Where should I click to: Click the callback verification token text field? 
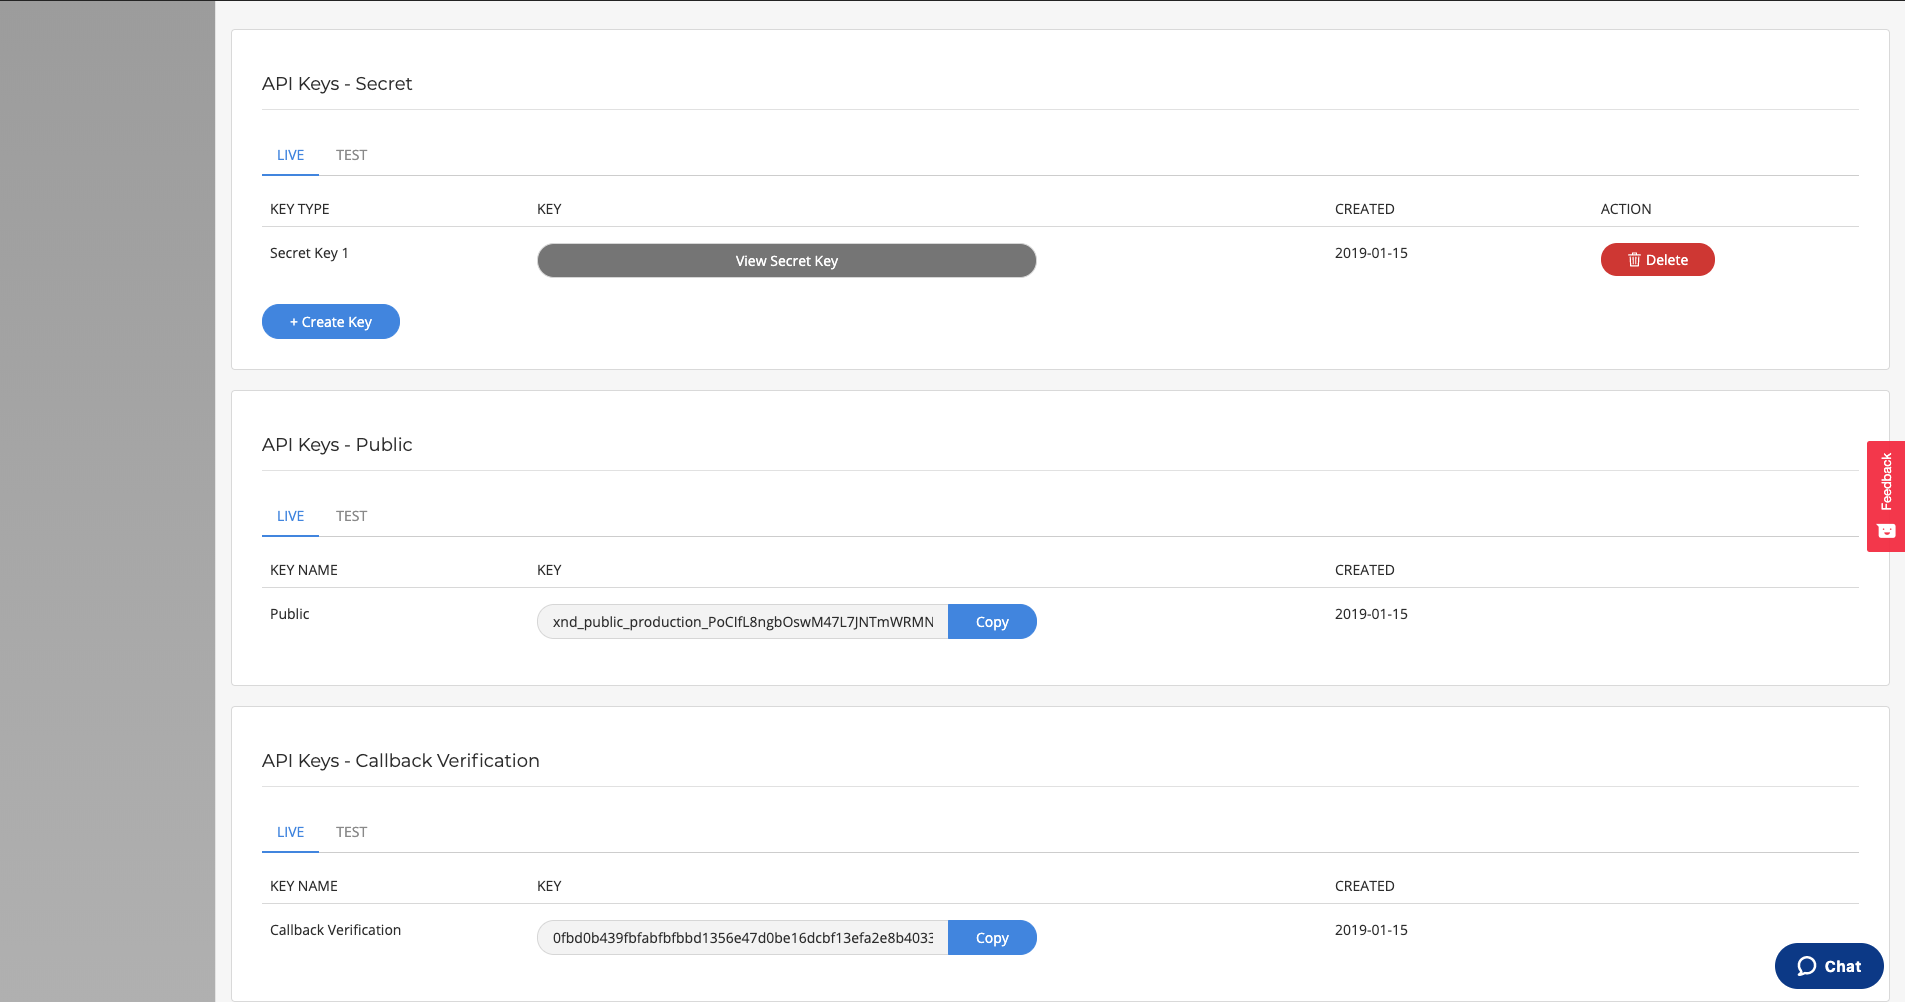(742, 938)
